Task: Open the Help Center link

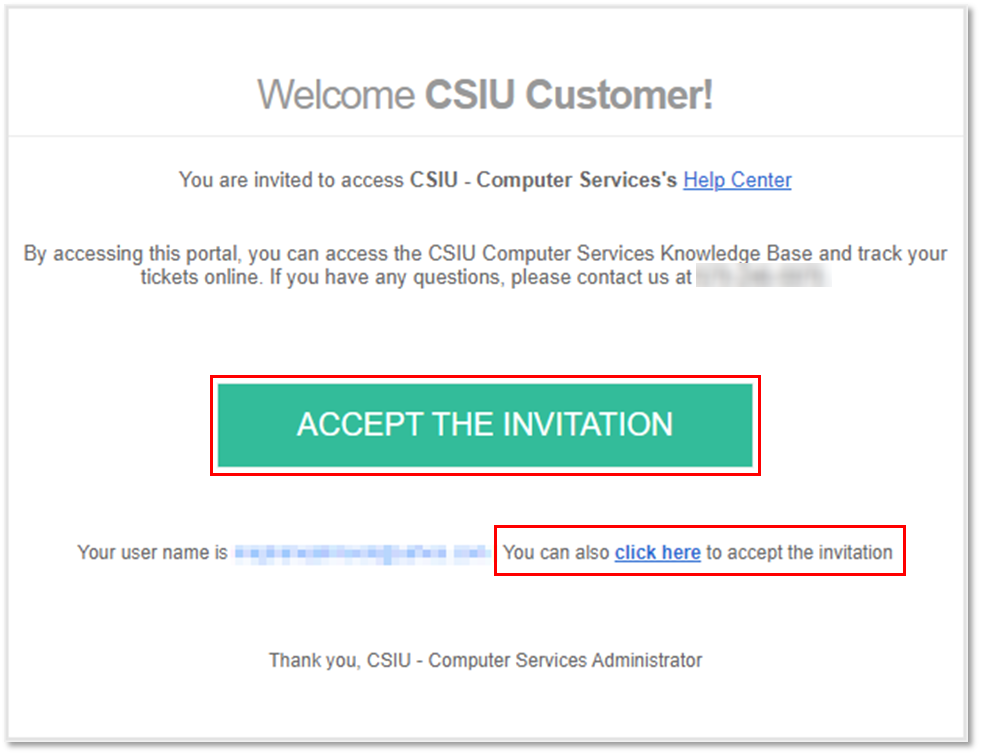Action: click(737, 180)
